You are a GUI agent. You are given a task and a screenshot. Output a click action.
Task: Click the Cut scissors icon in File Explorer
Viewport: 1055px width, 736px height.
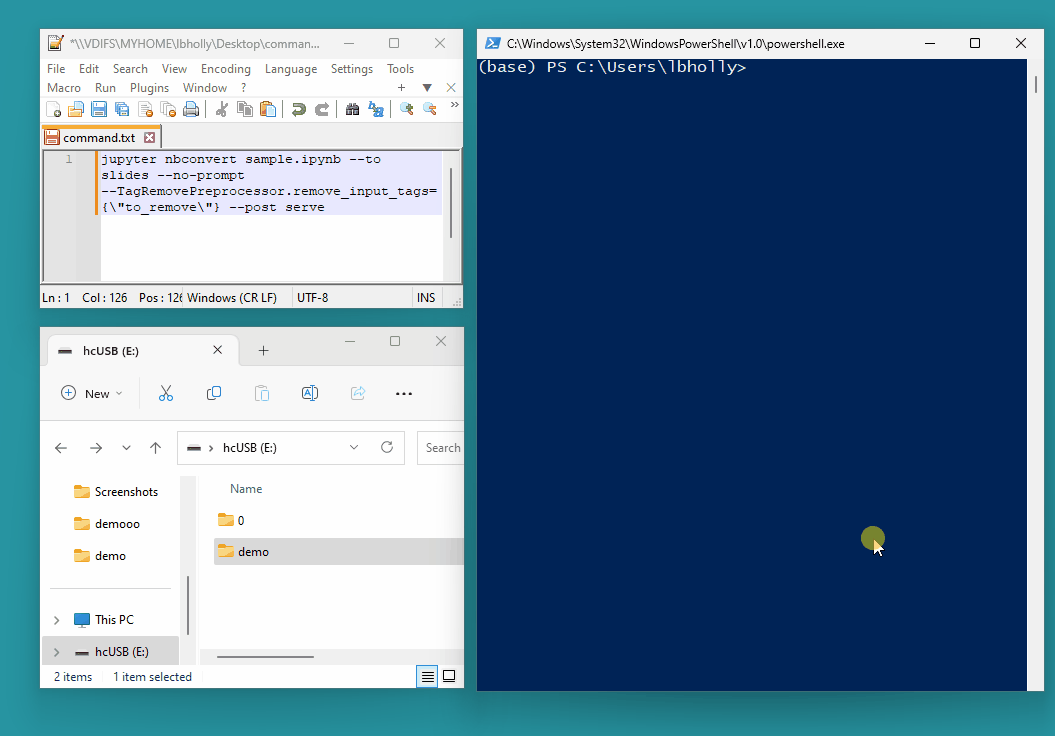[166, 393]
